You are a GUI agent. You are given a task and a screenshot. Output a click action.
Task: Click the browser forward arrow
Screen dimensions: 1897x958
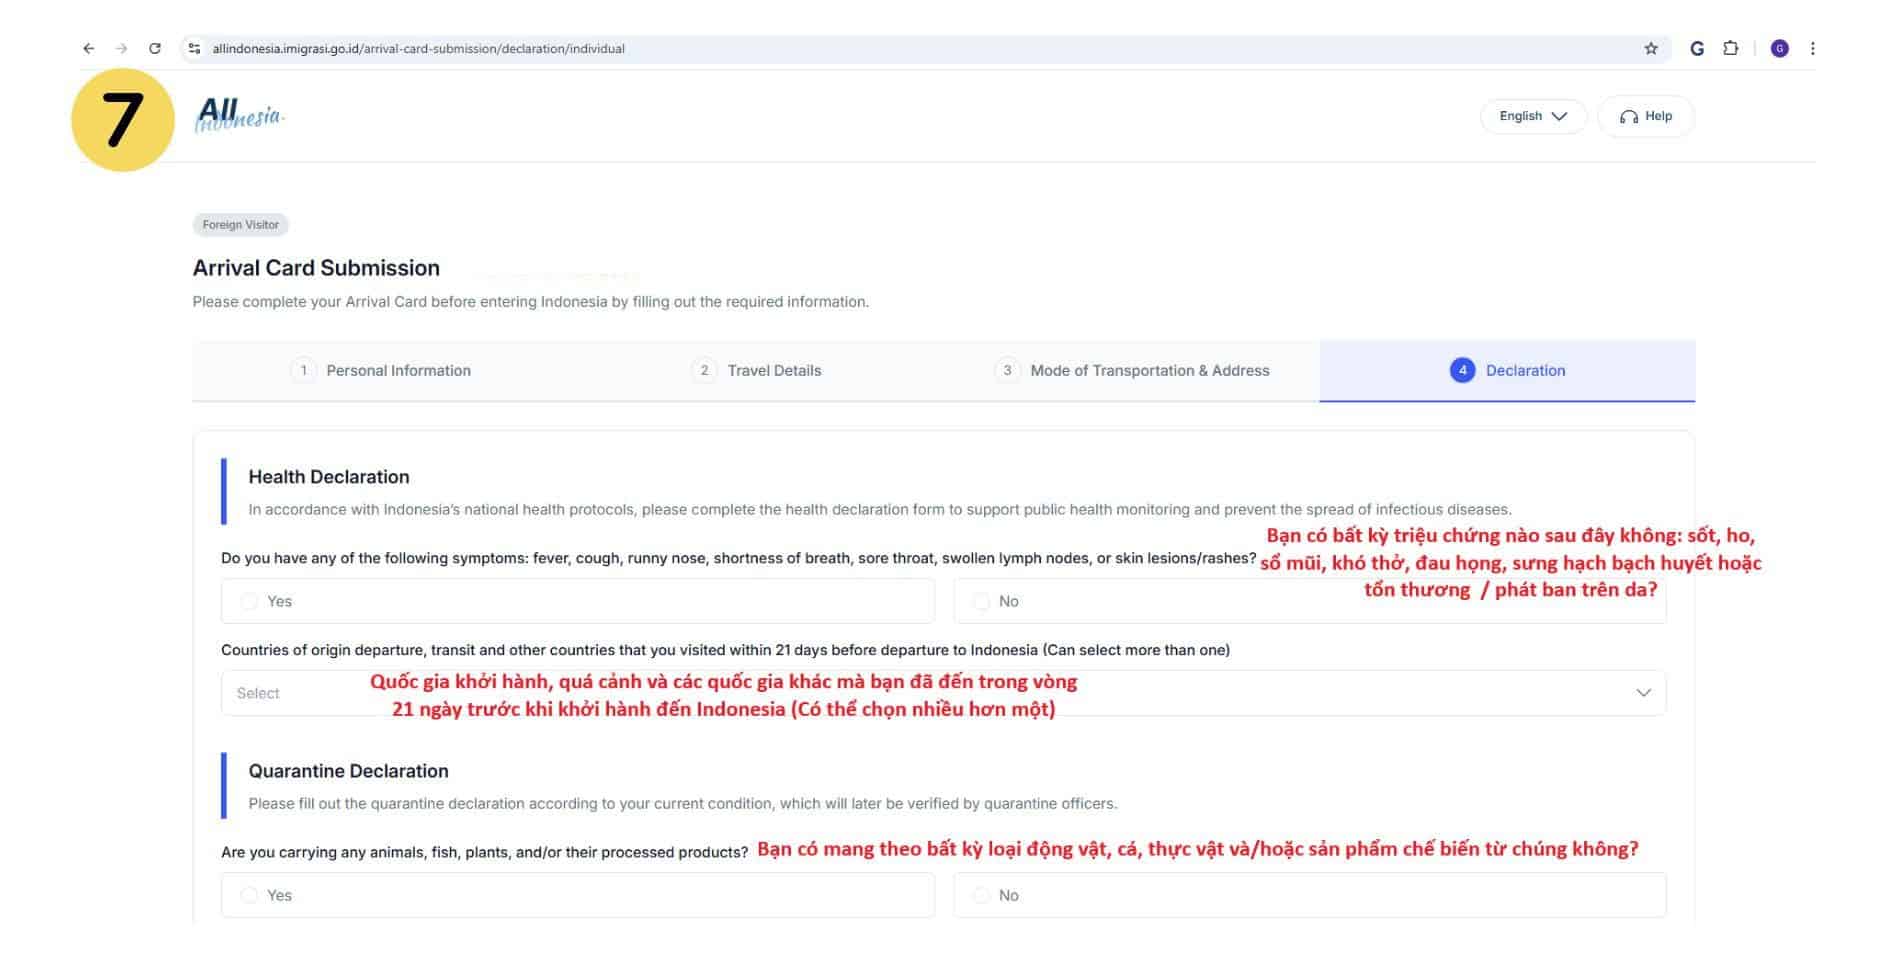coord(121,48)
